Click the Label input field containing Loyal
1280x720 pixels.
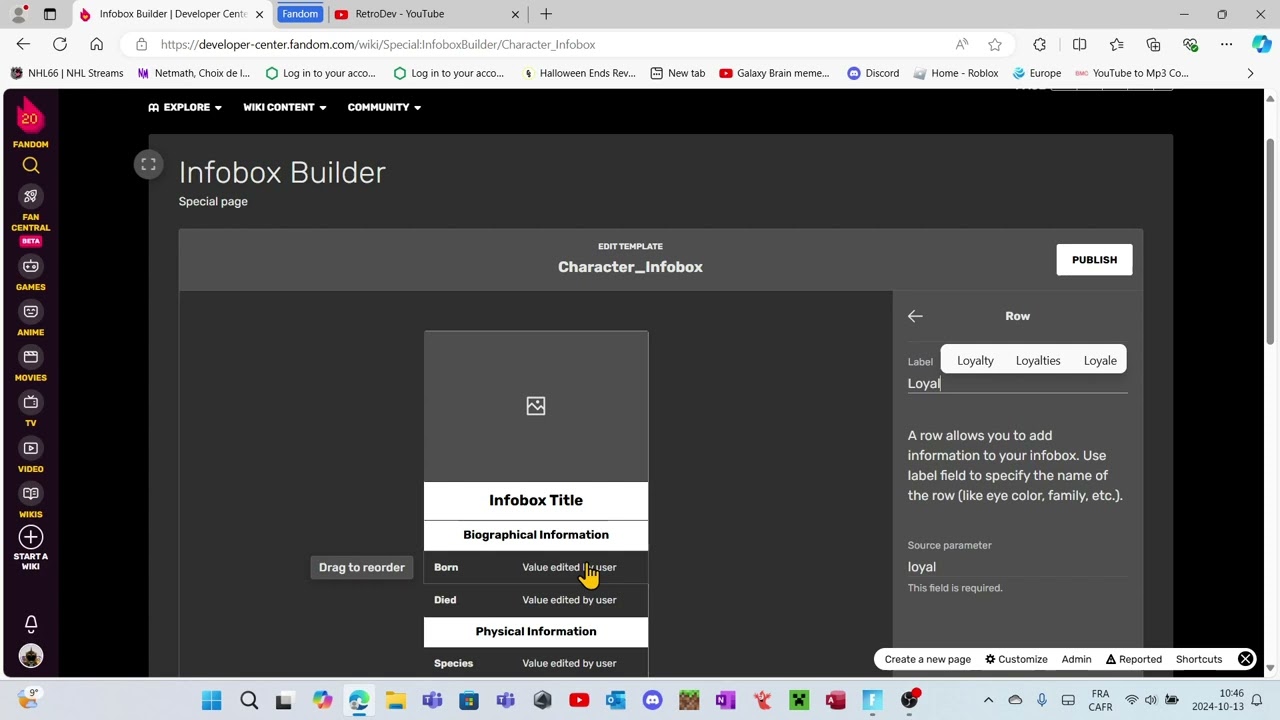tap(1017, 384)
